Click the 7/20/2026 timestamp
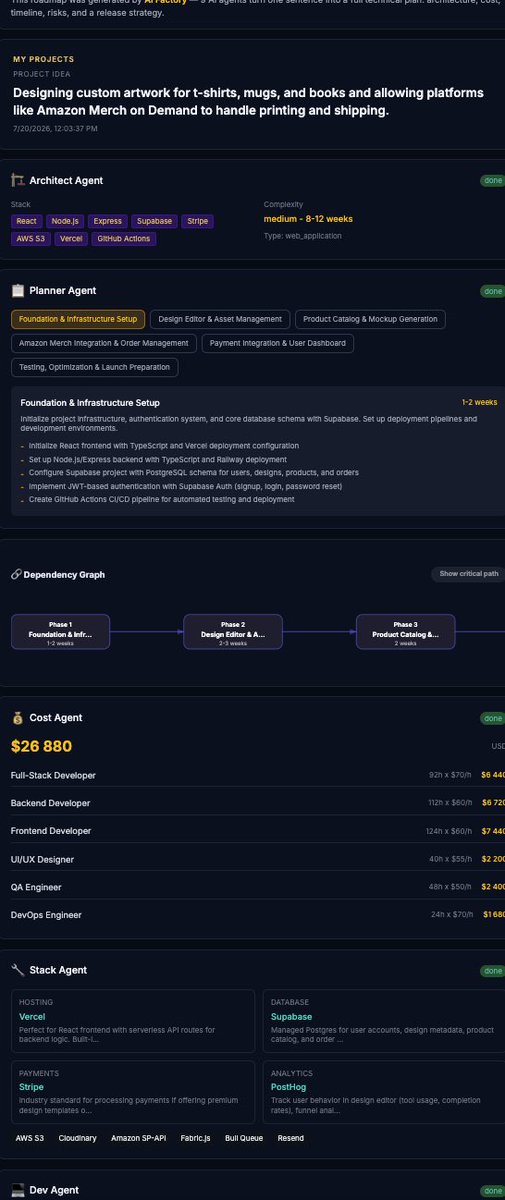This screenshot has width=505, height=1200. (55, 128)
